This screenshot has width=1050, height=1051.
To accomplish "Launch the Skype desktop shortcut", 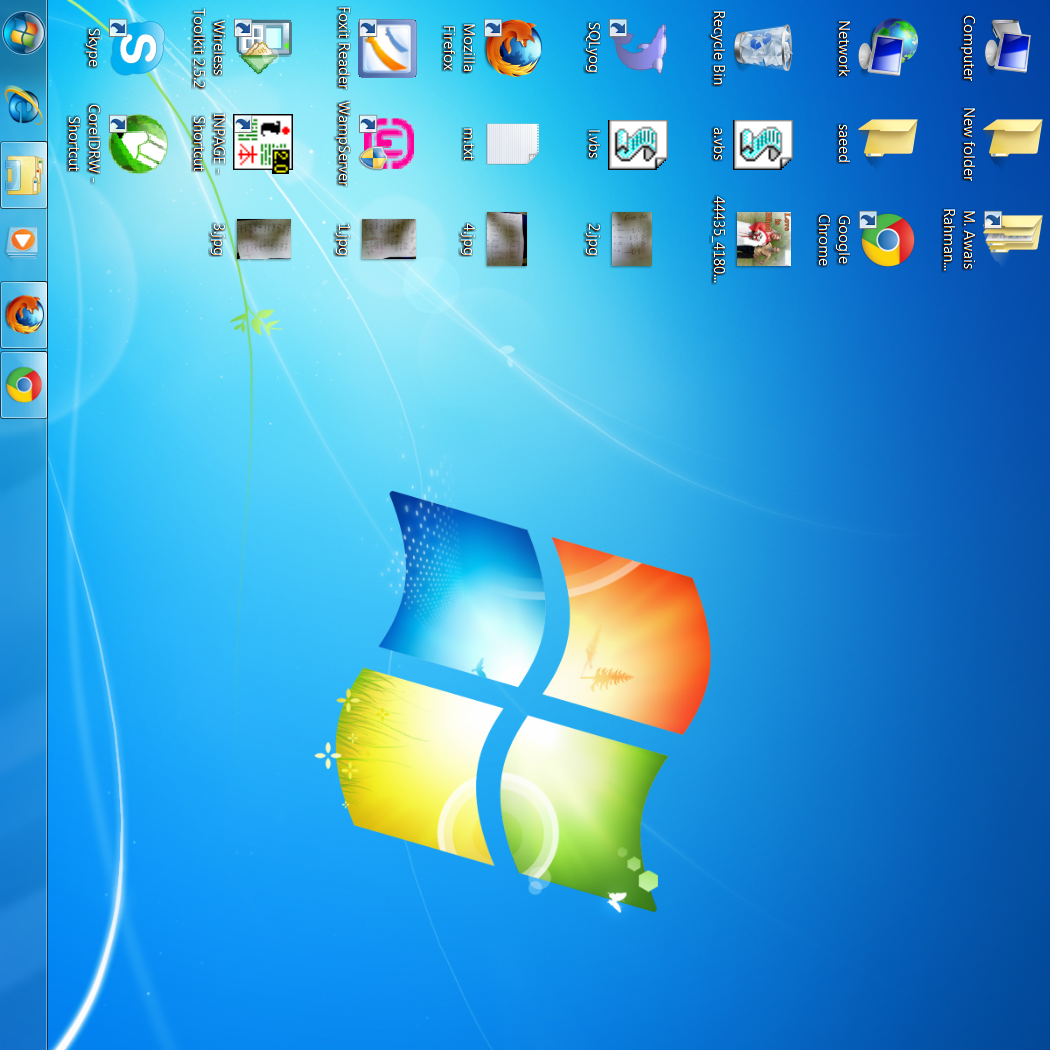I will click(x=136, y=47).
